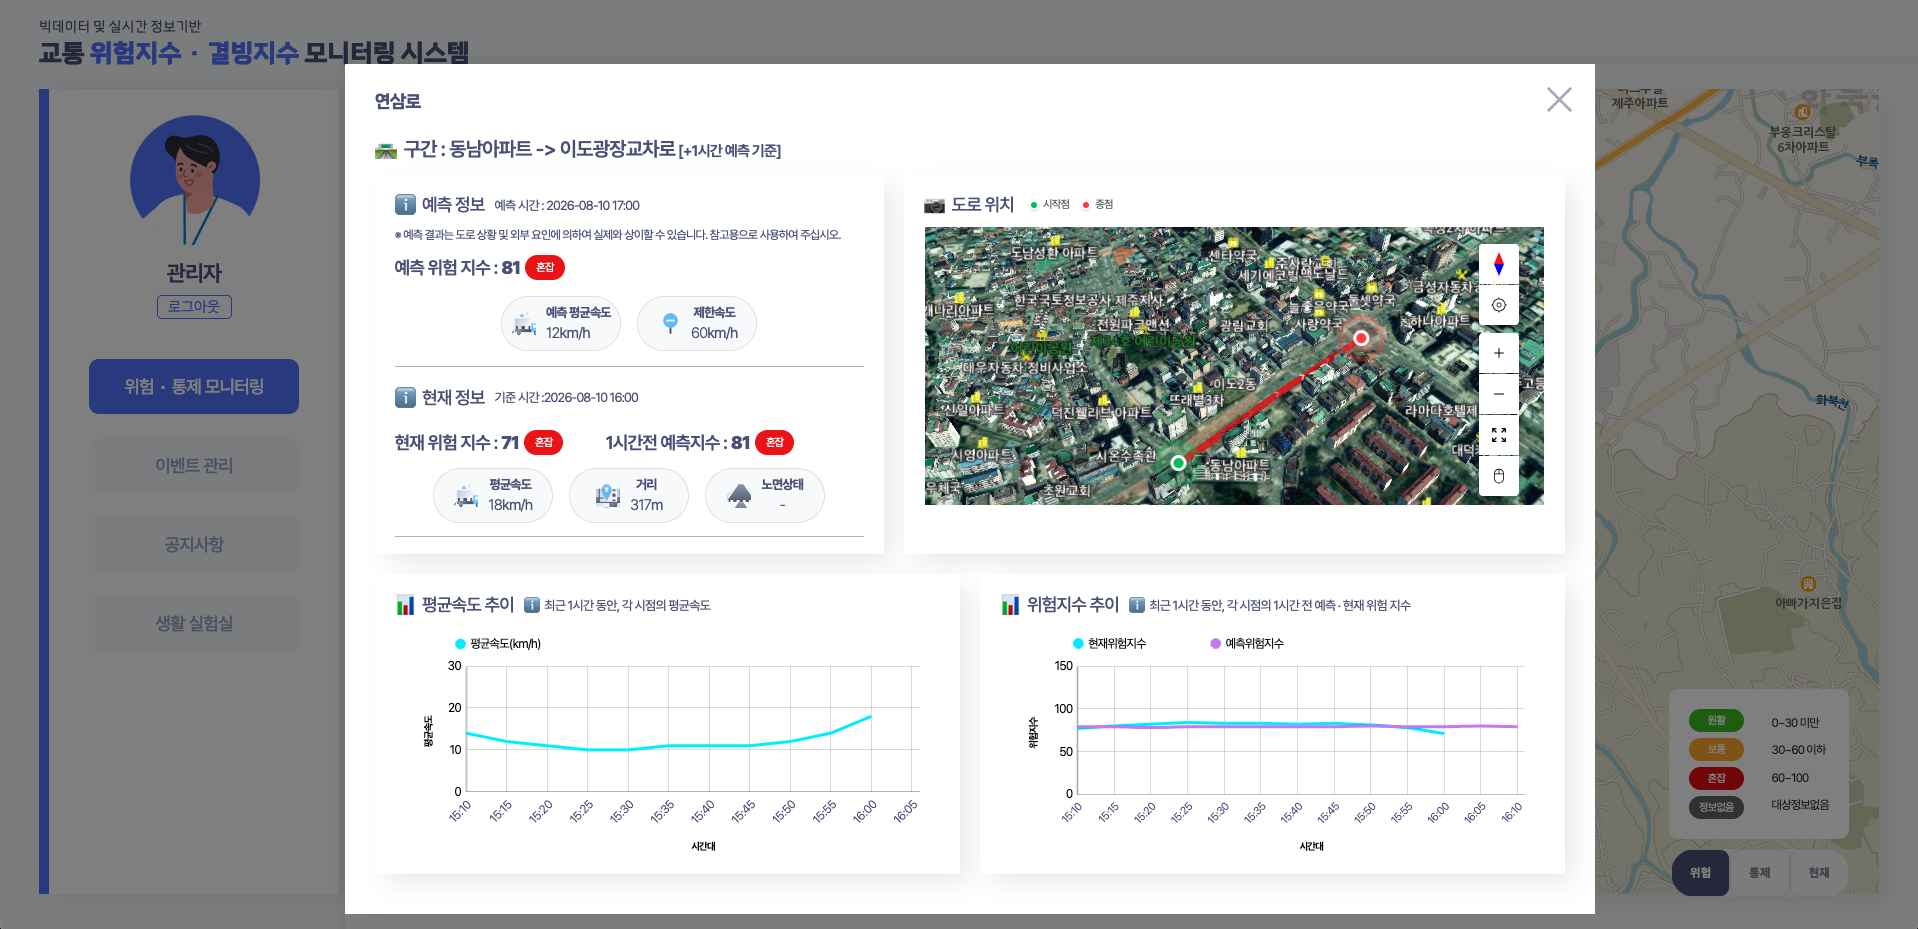The height and width of the screenshot is (929, 1918).
Task: Click info icon beside 예측·현재 위험 지수 description
Action: 1137,605
